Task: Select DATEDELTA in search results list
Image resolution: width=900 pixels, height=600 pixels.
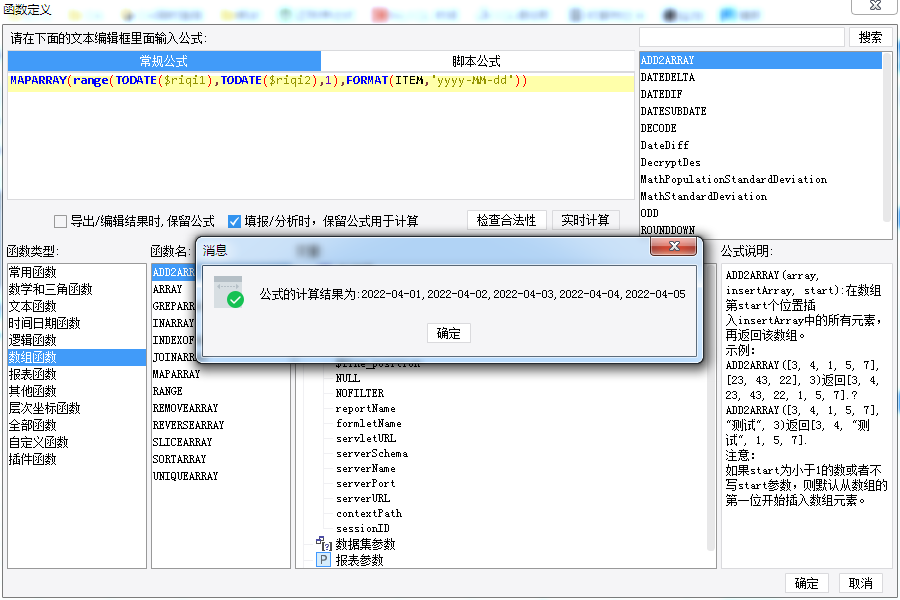Action: click(761, 77)
